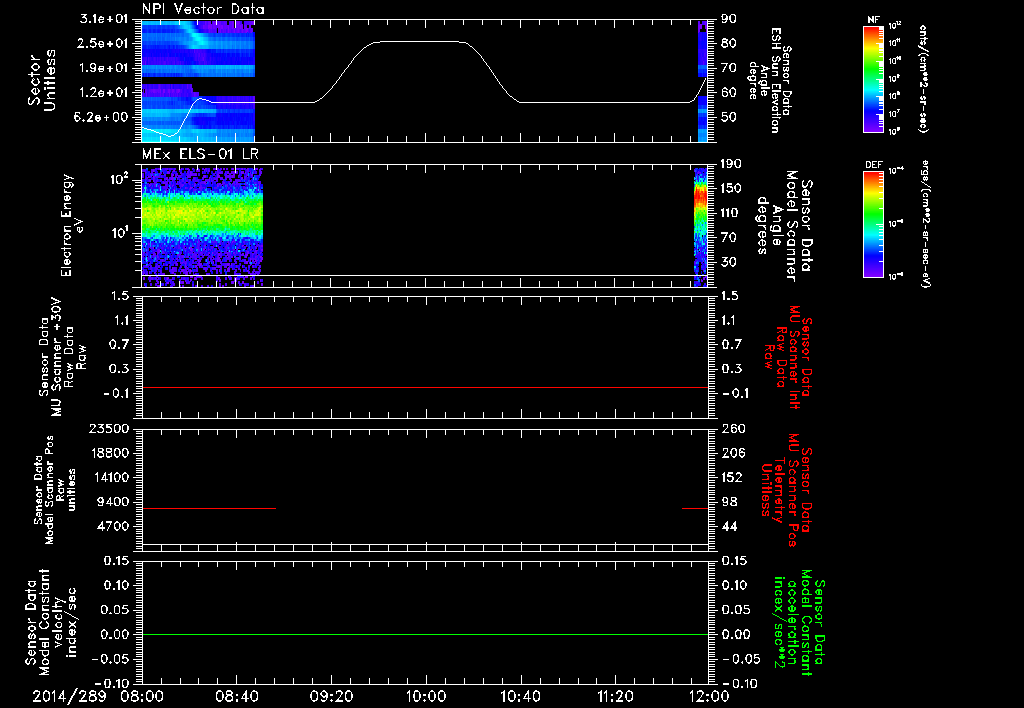Click the 08:00 time tick label
This screenshot has width=1024, height=708.
(142, 696)
